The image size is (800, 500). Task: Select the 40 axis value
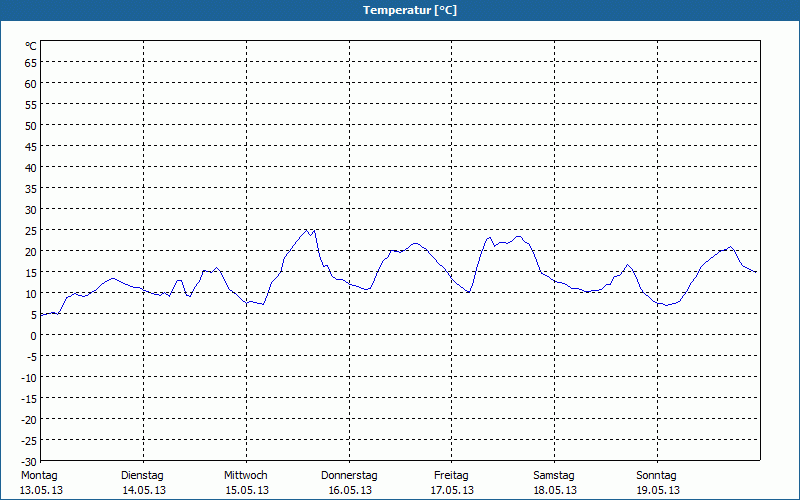31,168
